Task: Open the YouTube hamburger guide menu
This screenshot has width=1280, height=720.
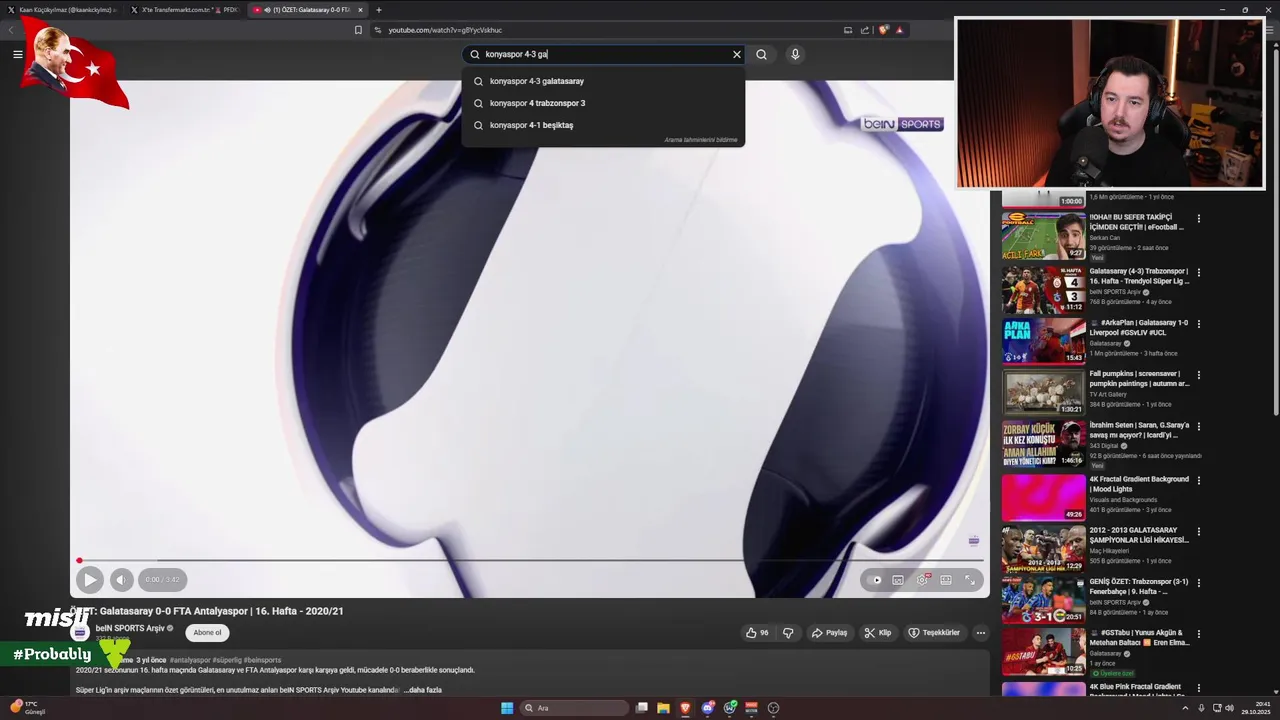Action: [17, 54]
